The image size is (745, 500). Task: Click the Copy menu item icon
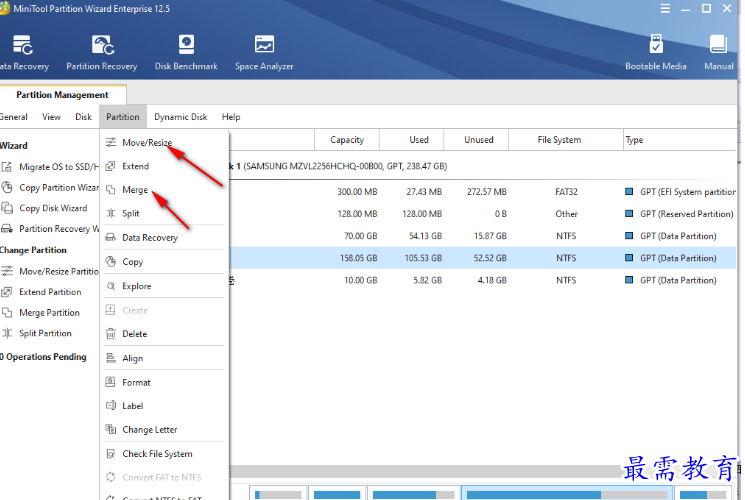click(x=111, y=261)
